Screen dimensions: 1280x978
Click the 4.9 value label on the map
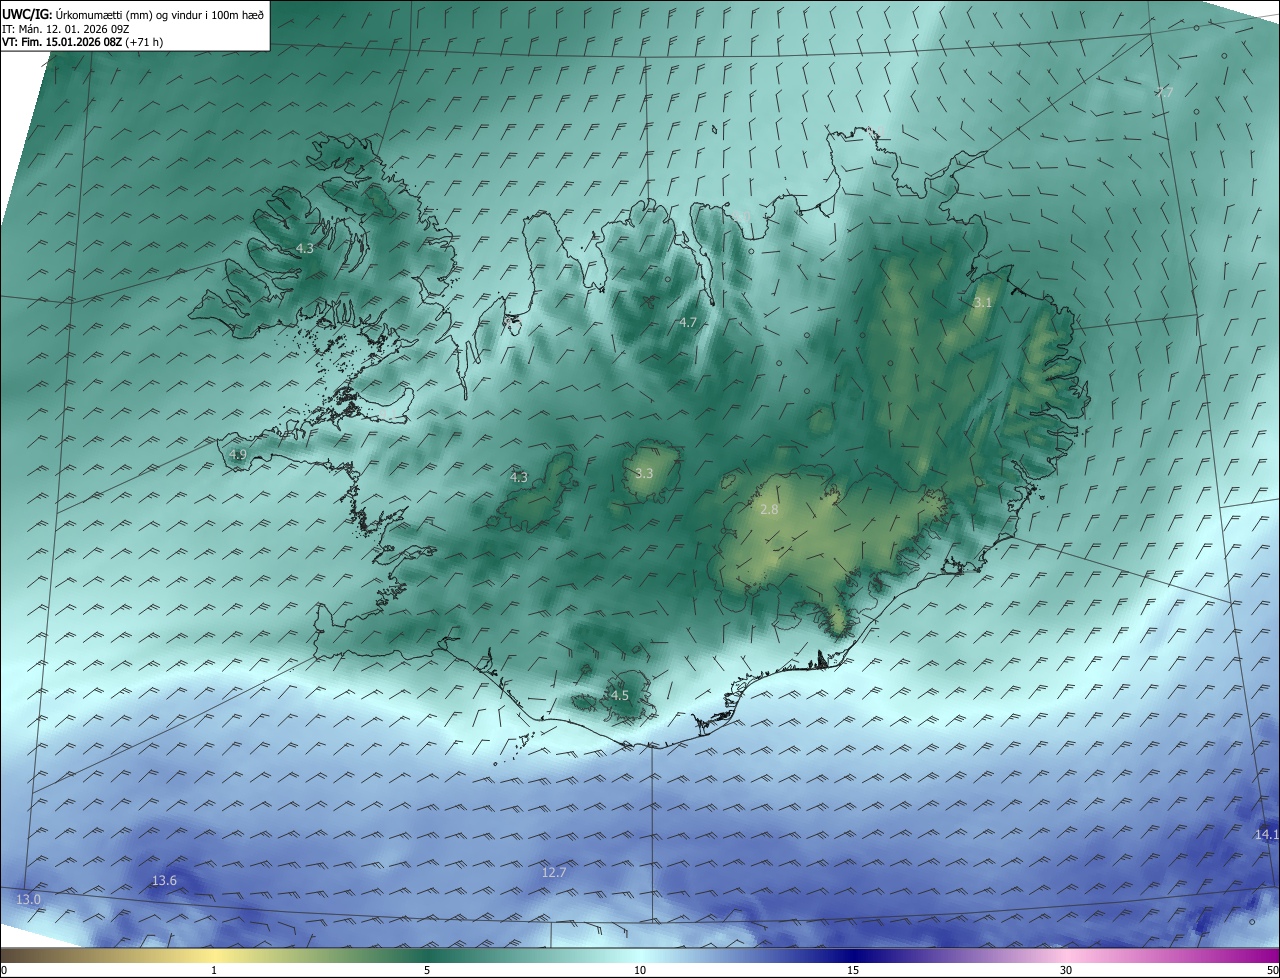238,455
